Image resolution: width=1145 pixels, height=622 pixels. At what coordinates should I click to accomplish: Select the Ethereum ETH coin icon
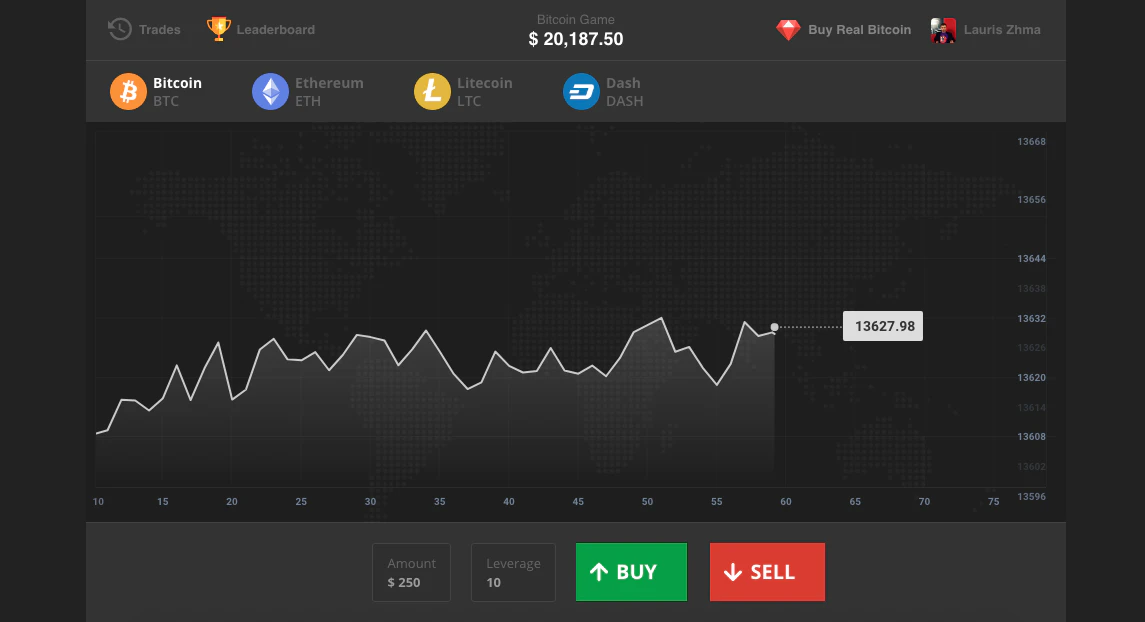pyautogui.click(x=270, y=91)
